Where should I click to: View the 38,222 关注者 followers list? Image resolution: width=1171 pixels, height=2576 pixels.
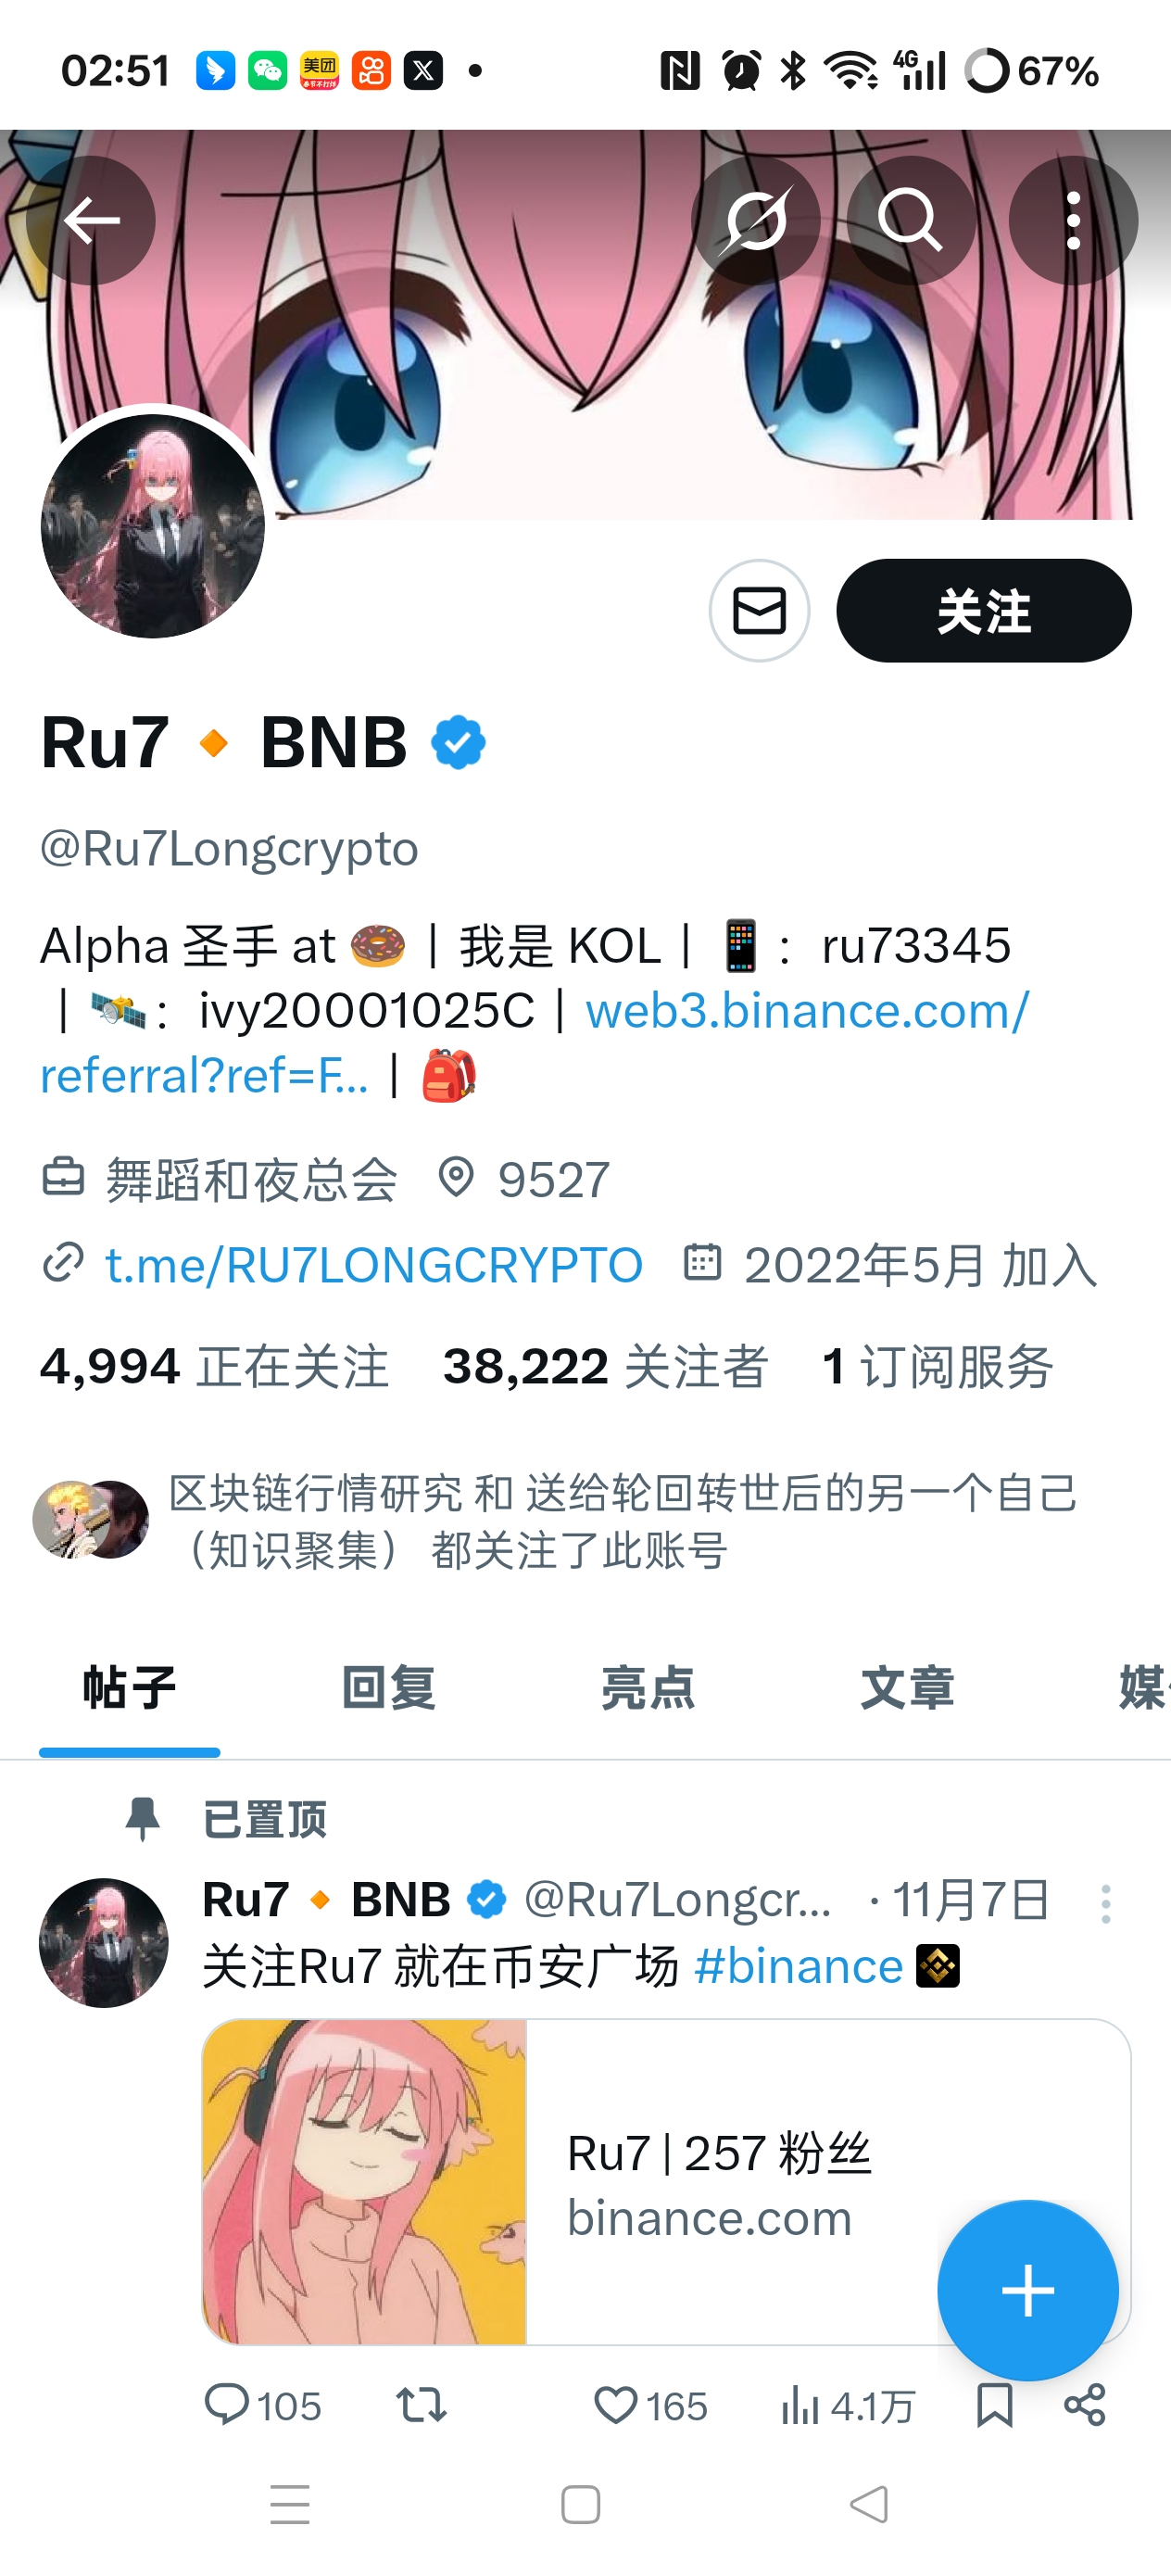click(x=605, y=1366)
